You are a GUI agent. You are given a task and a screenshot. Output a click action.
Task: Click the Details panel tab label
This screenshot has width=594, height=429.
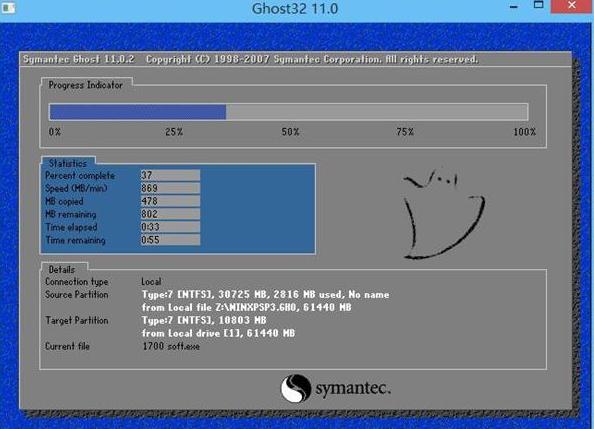click(62, 269)
